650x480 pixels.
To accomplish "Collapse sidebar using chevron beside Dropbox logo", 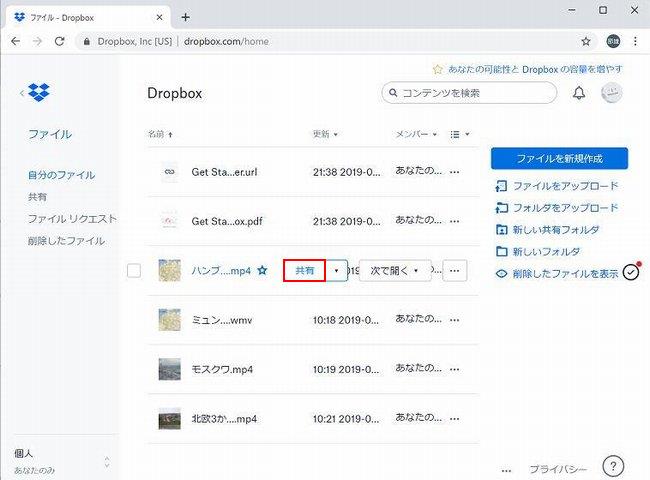I will coord(22,93).
